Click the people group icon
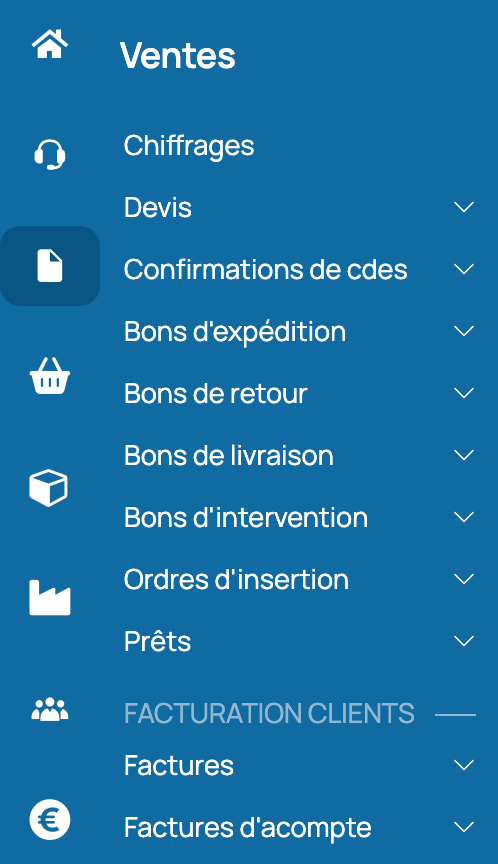 50,709
